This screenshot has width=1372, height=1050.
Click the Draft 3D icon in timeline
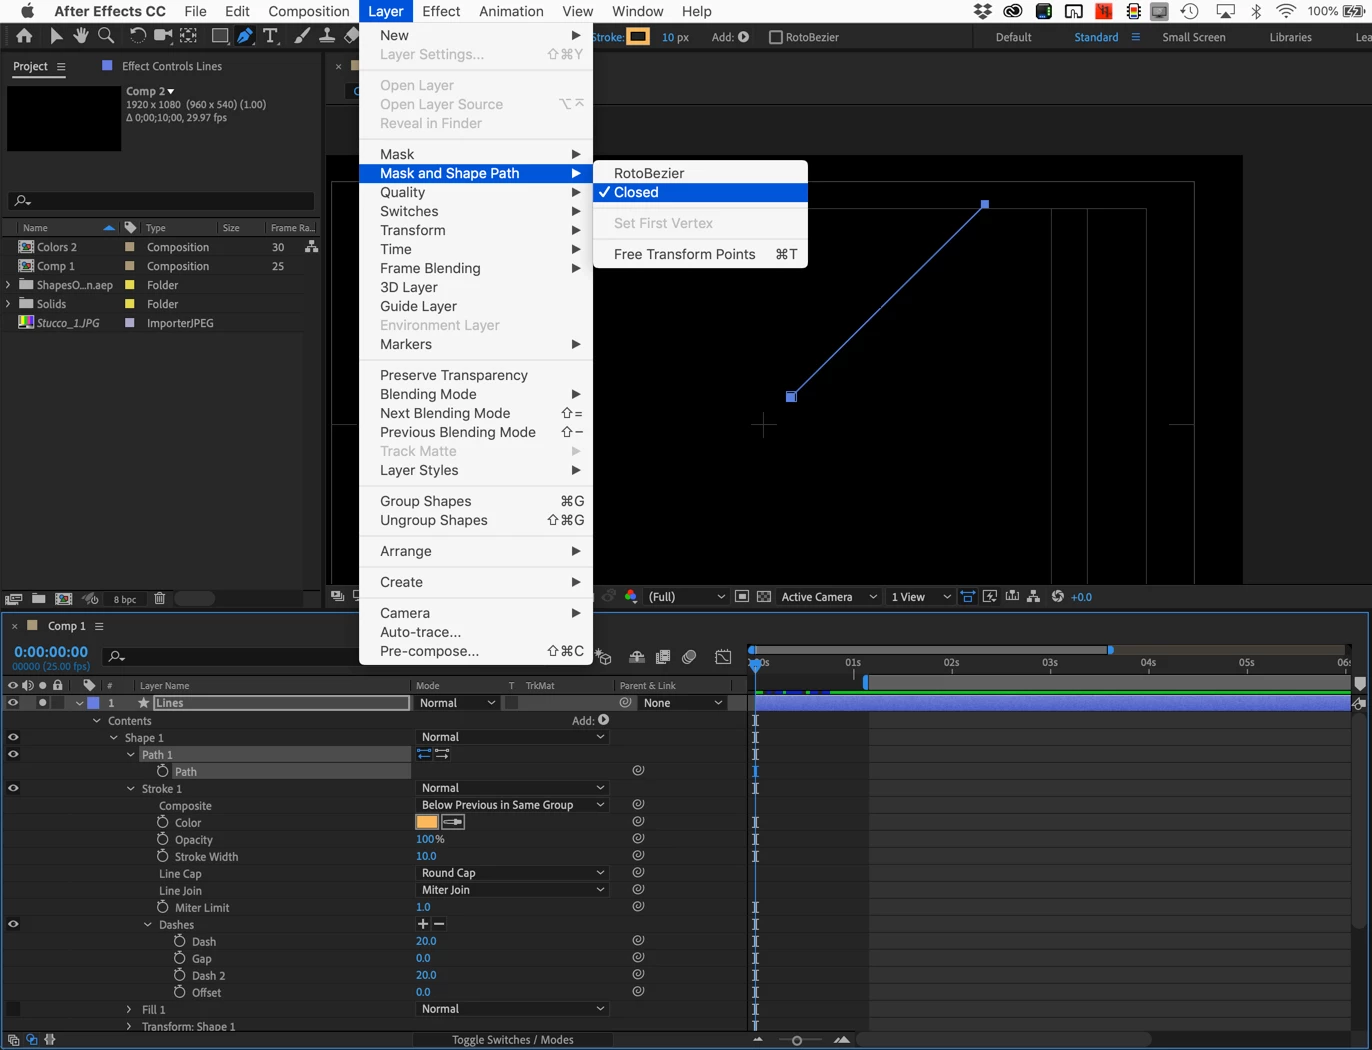coord(604,657)
